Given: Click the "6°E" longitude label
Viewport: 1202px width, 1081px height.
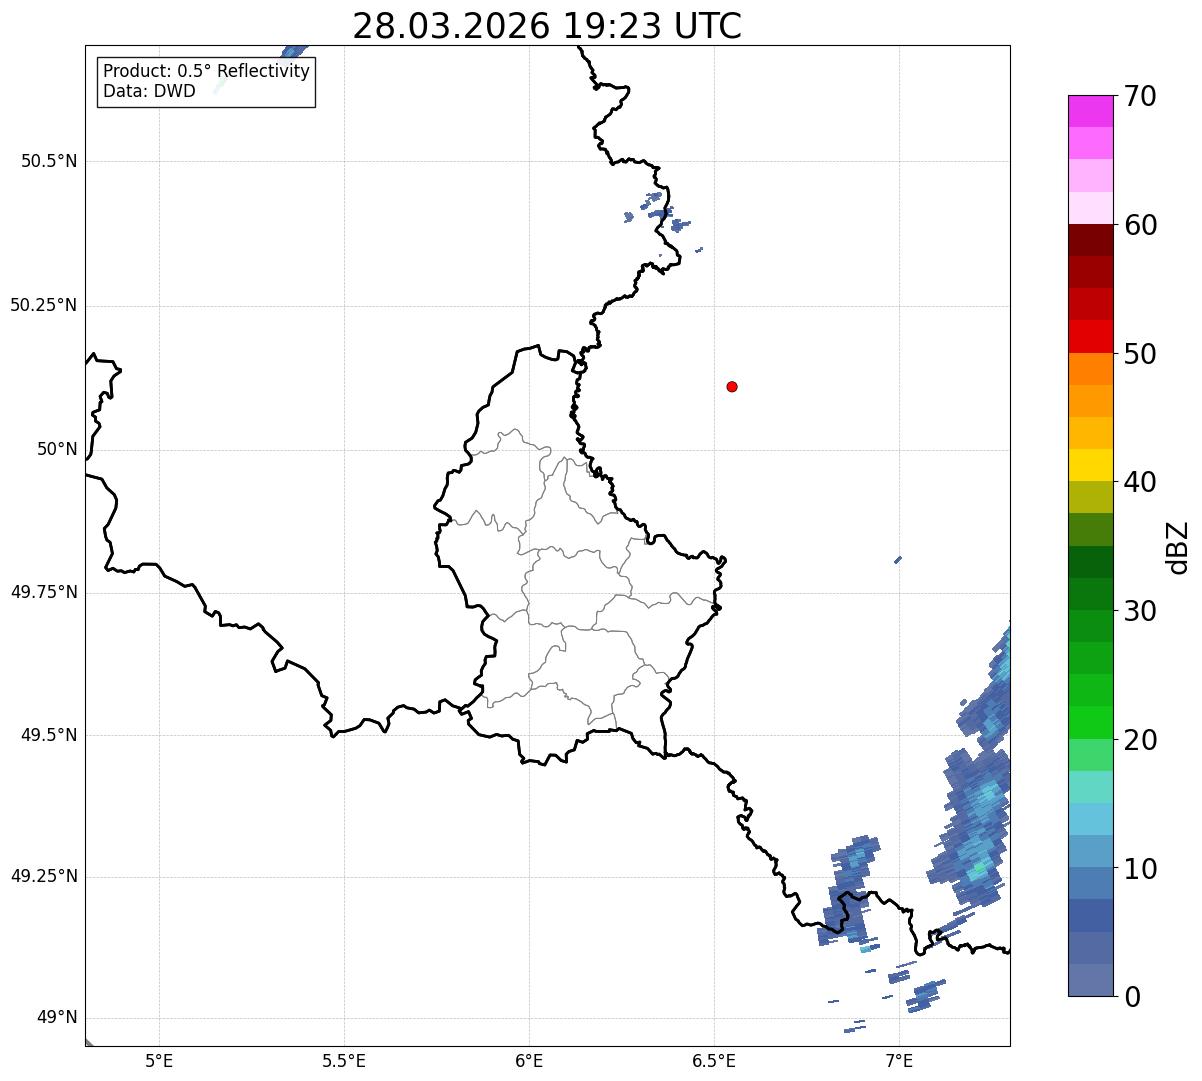Looking at the screenshot, I should click(529, 1060).
